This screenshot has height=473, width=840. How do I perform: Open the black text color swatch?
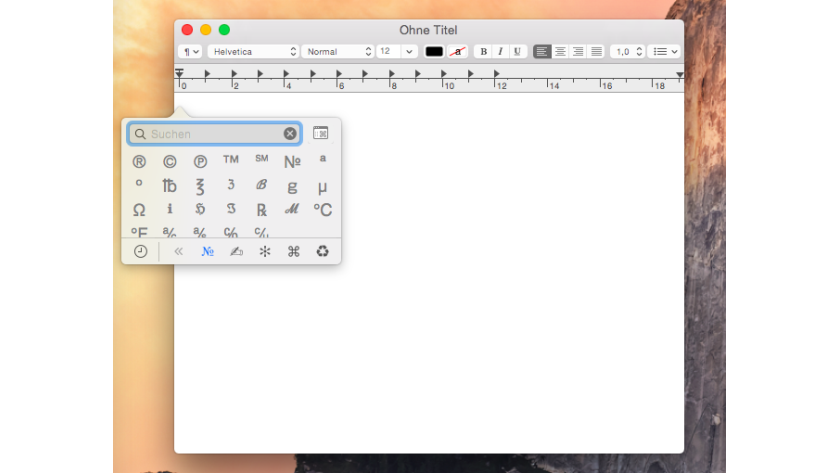point(434,52)
